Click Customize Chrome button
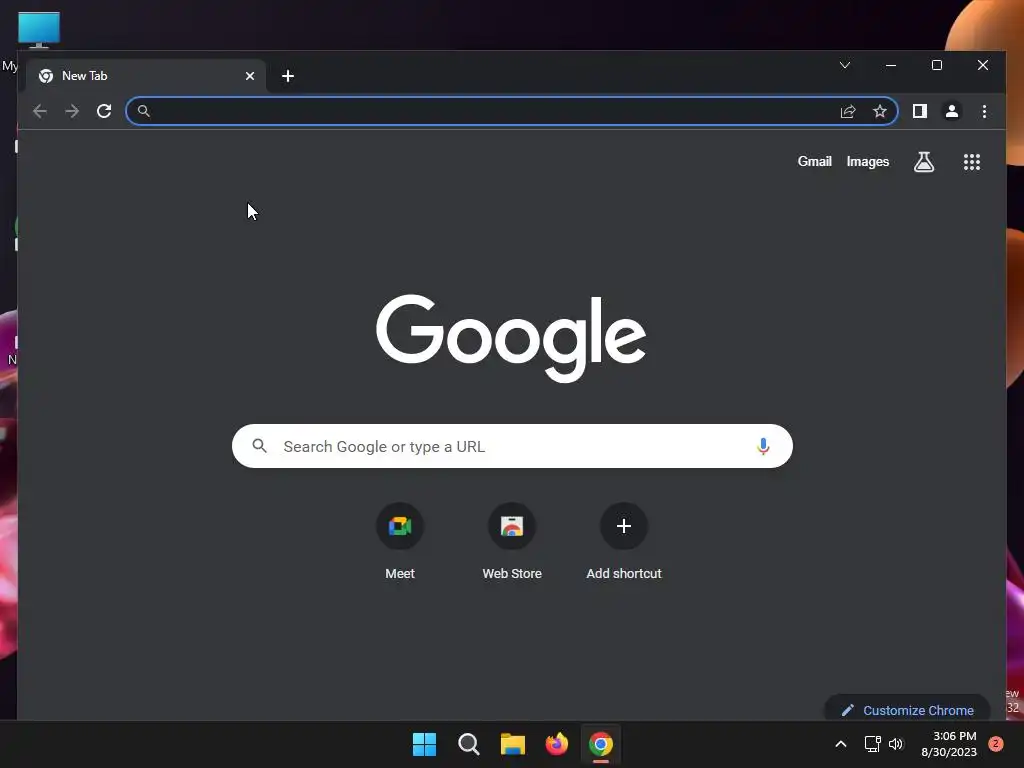 click(908, 709)
